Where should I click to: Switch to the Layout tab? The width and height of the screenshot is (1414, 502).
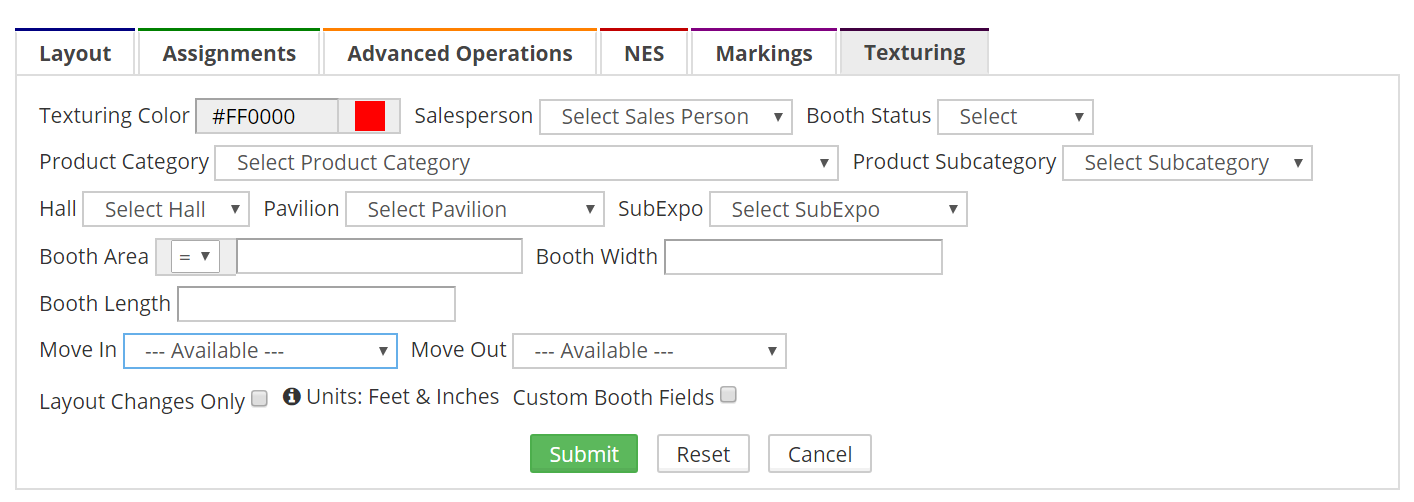click(x=75, y=53)
